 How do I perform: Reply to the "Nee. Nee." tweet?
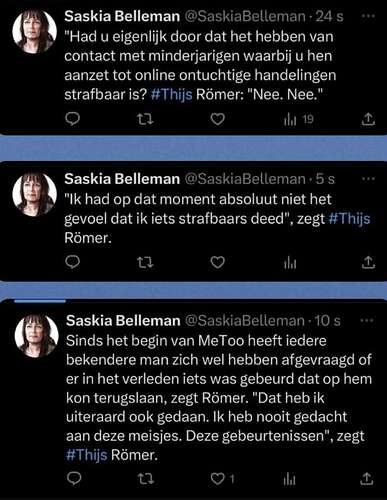point(72,119)
